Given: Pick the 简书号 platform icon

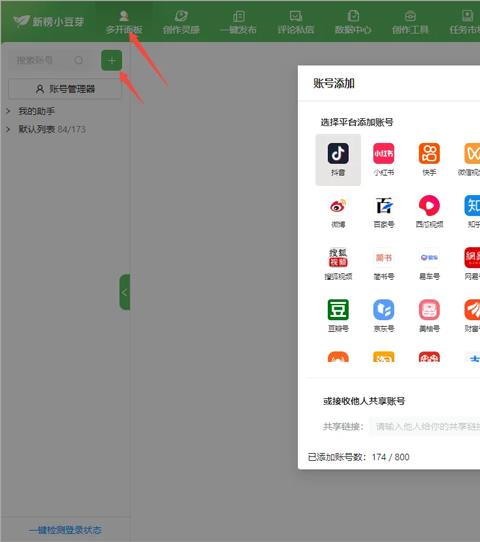Looking at the screenshot, I should [384, 258].
